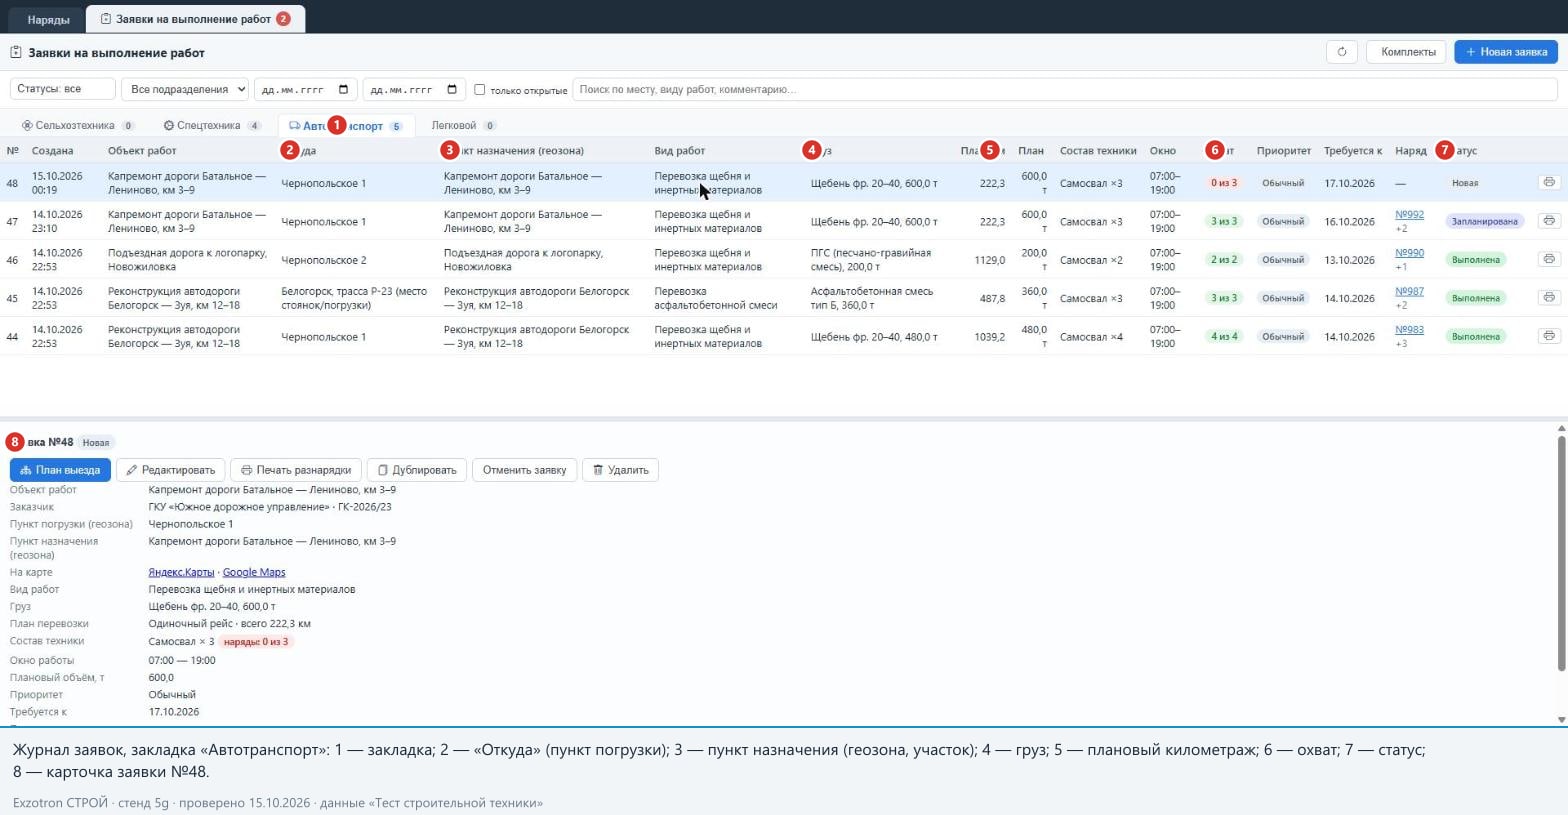This screenshot has width=1568, height=815.
Task: Click the «Новая заявка» button
Action: coord(1506,52)
